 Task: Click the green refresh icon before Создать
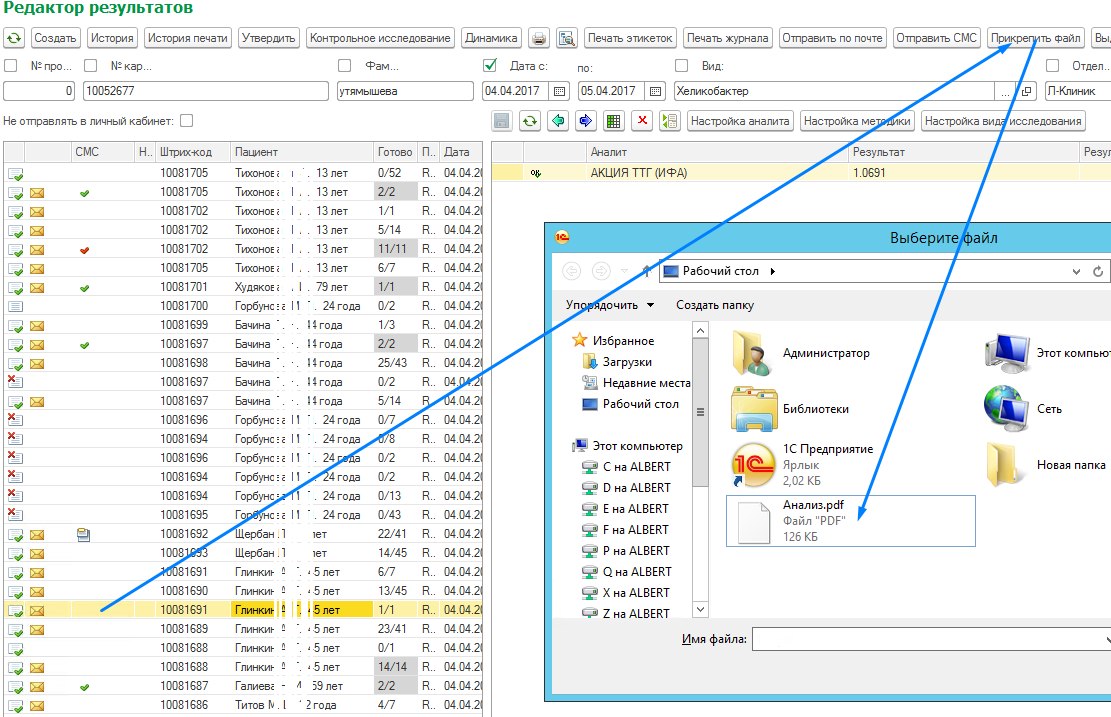click(14, 38)
